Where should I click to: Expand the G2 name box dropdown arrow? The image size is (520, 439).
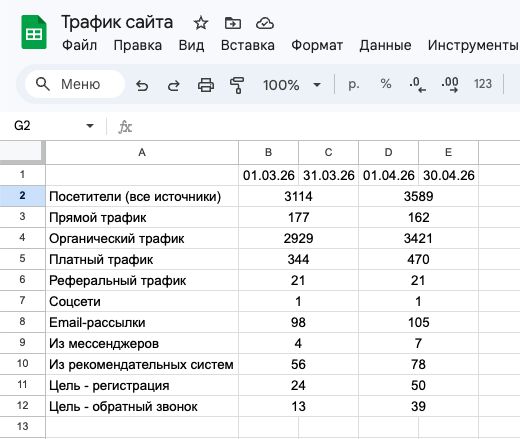click(x=90, y=126)
